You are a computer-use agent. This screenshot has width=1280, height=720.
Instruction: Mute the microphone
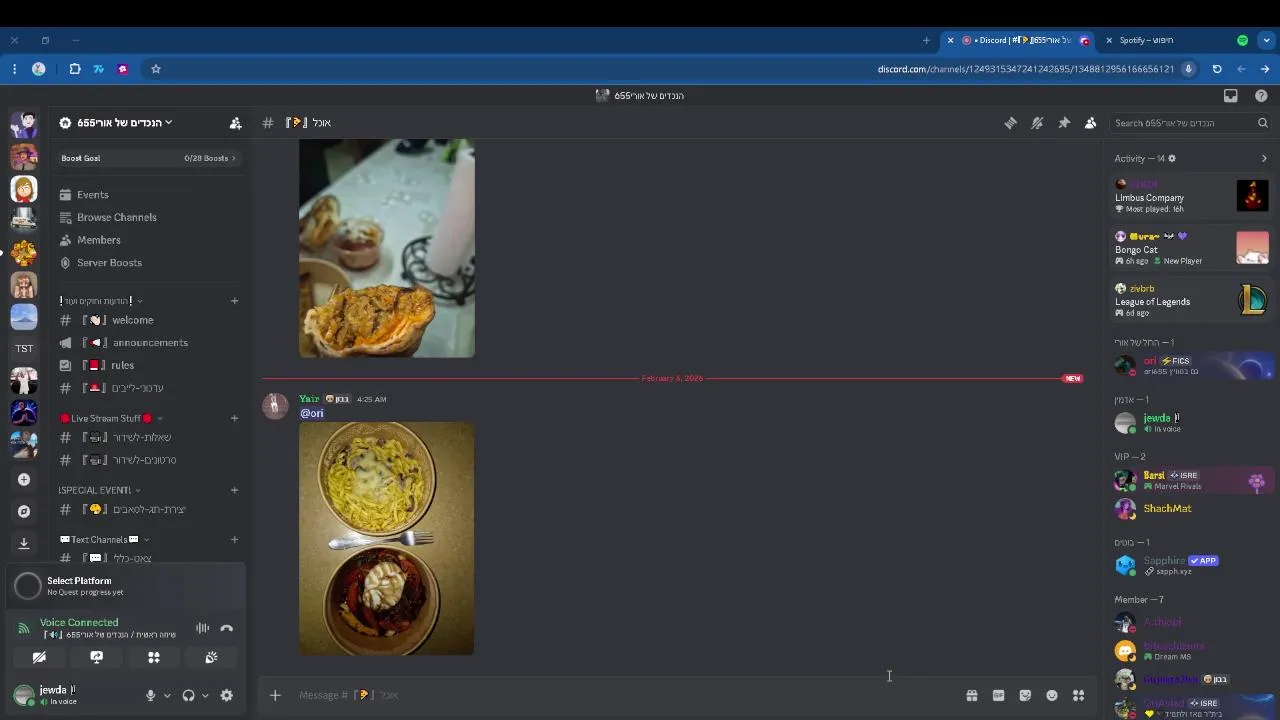150,695
